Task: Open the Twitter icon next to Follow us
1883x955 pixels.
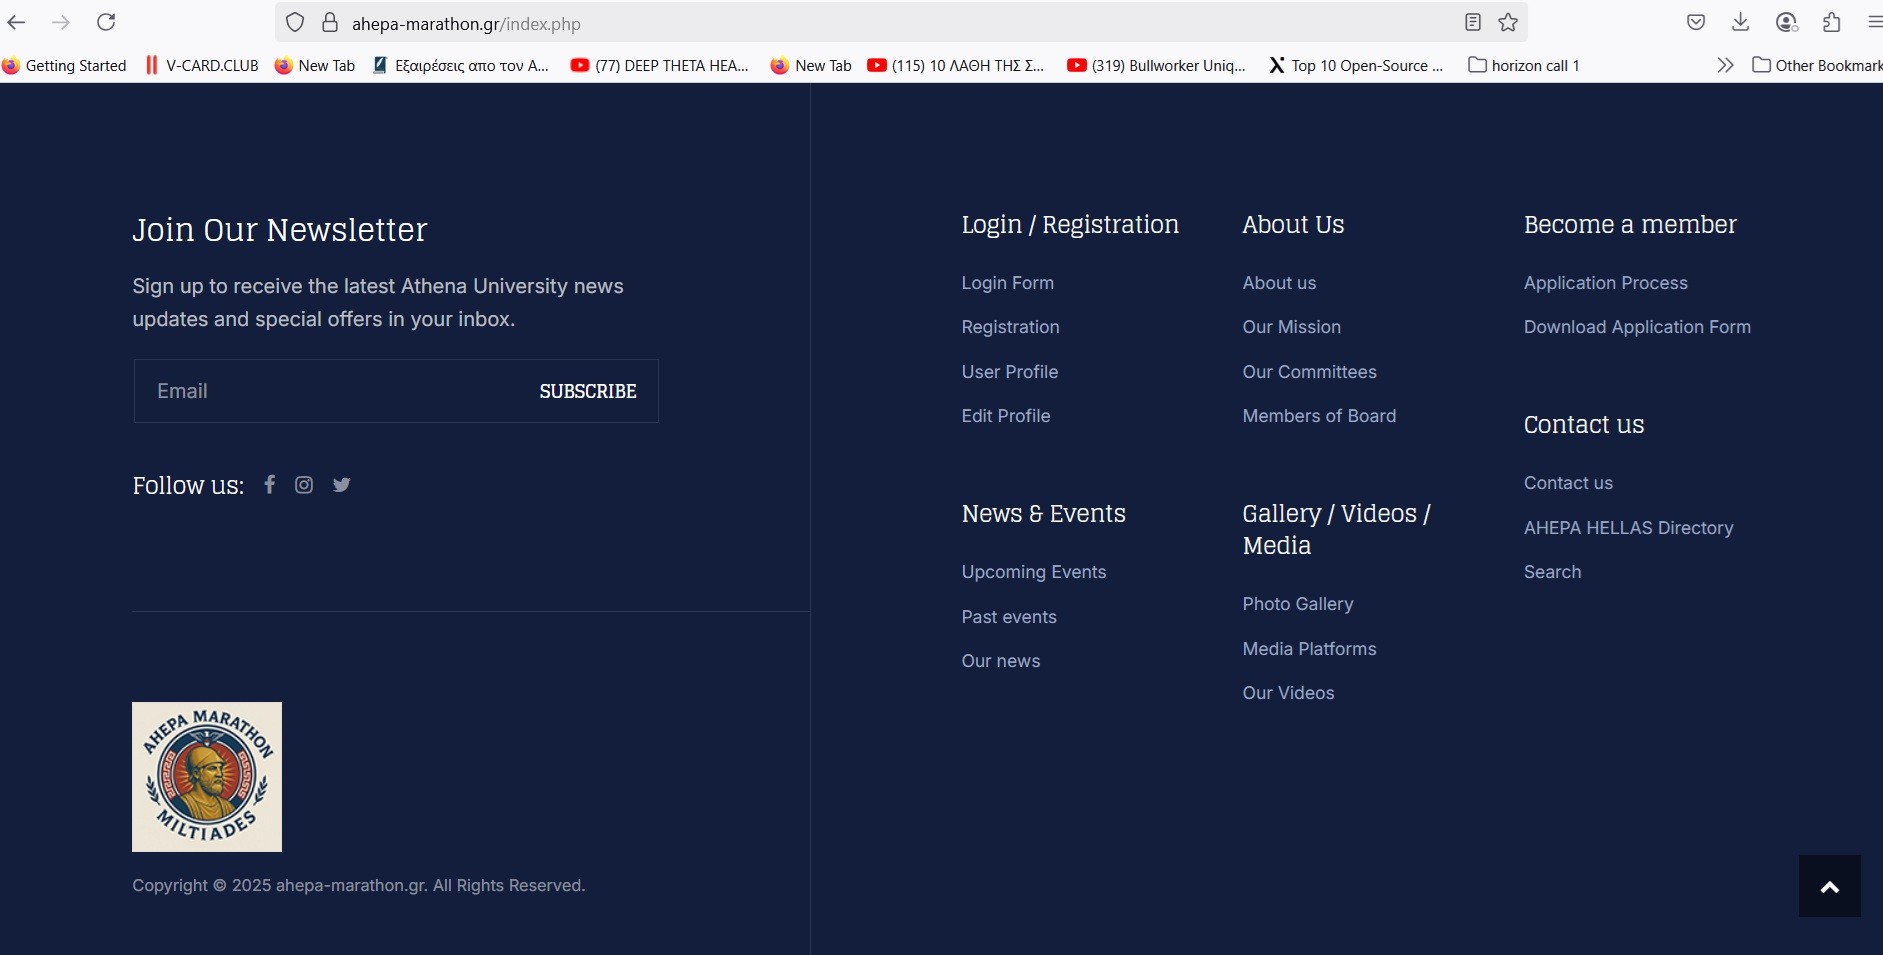Action: point(342,485)
